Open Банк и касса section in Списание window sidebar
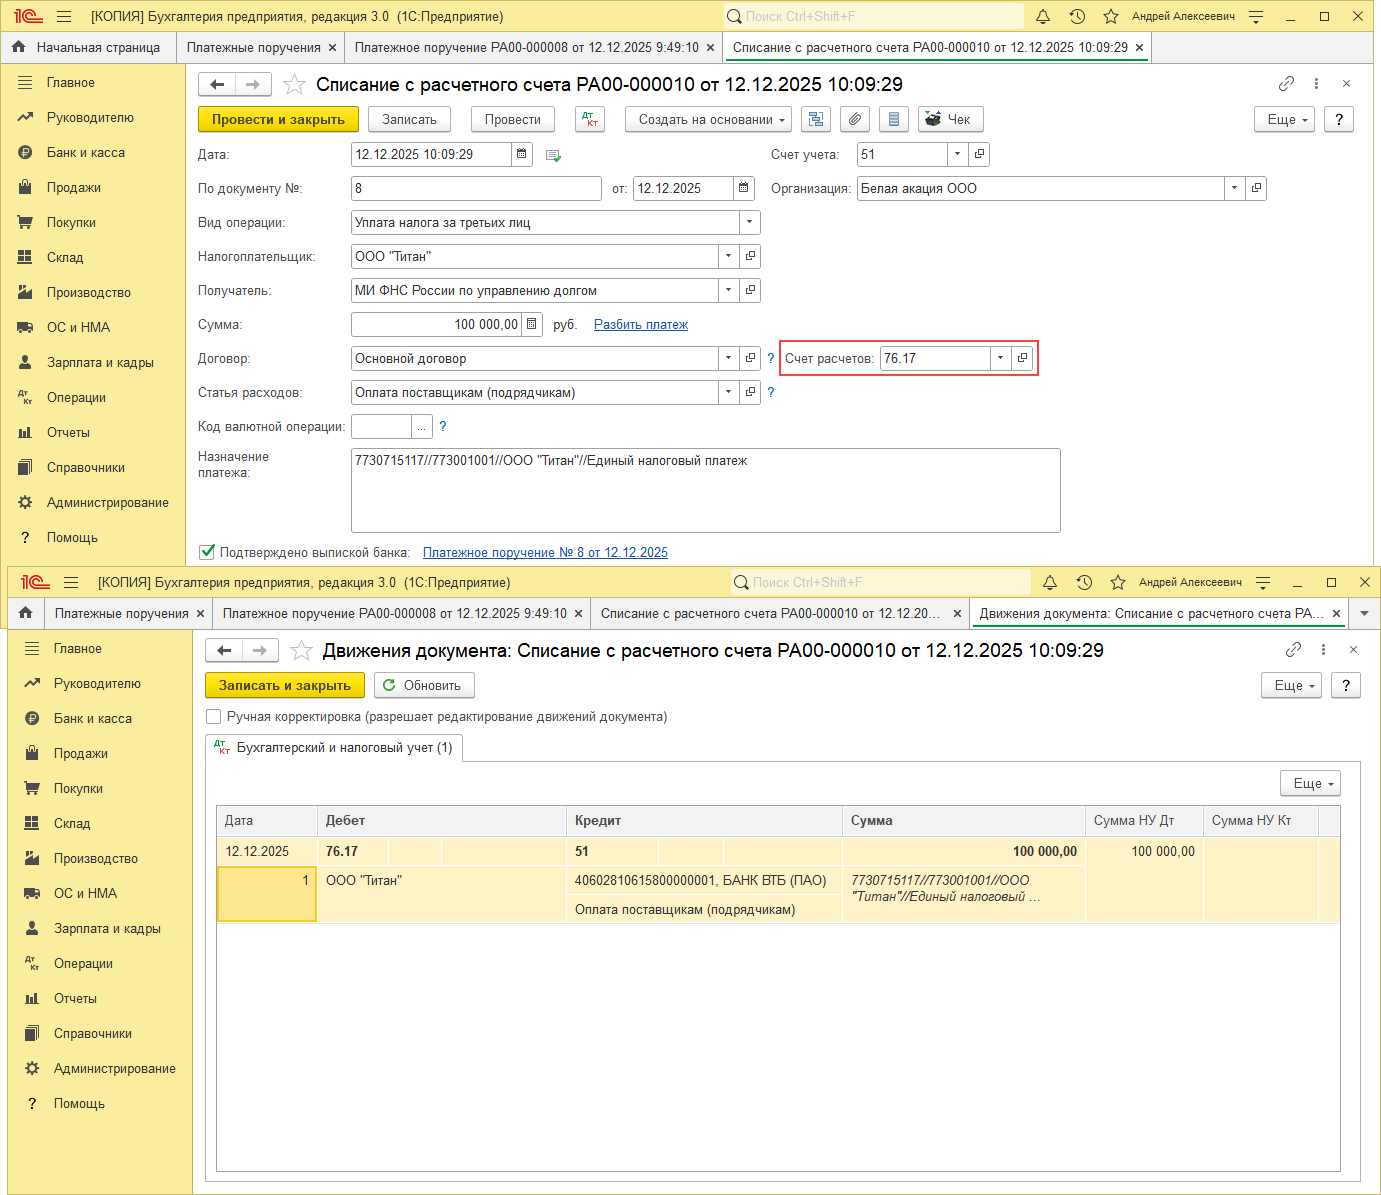Viewport: 1381px width, 1195px height. pyautogui.click(x=86, y=152)
